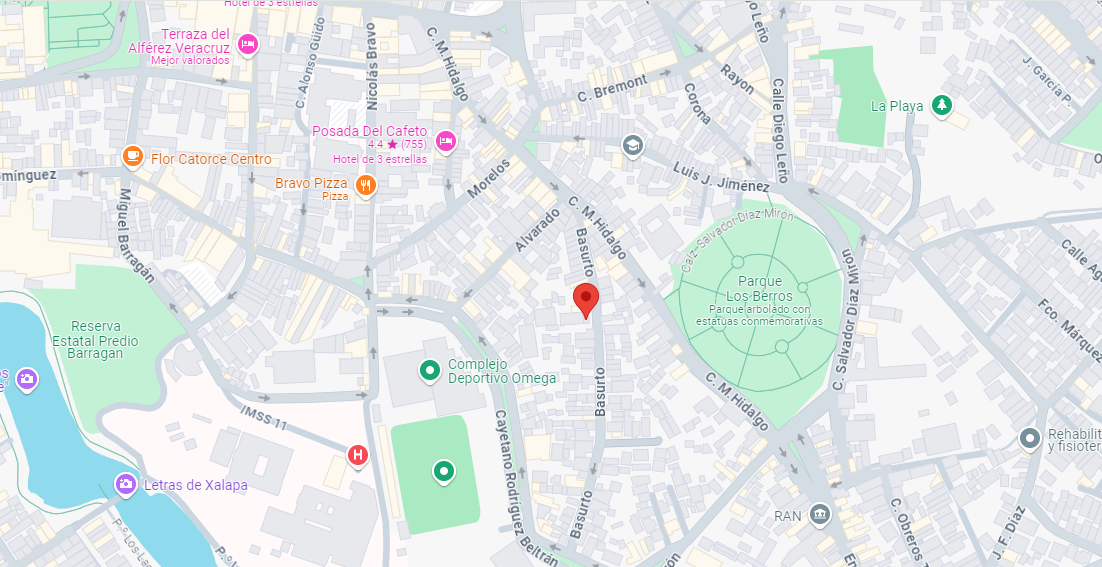The image size is (1102, 567).
Task: Open the school graduation cap marker
Action: (x=633, y=146)
